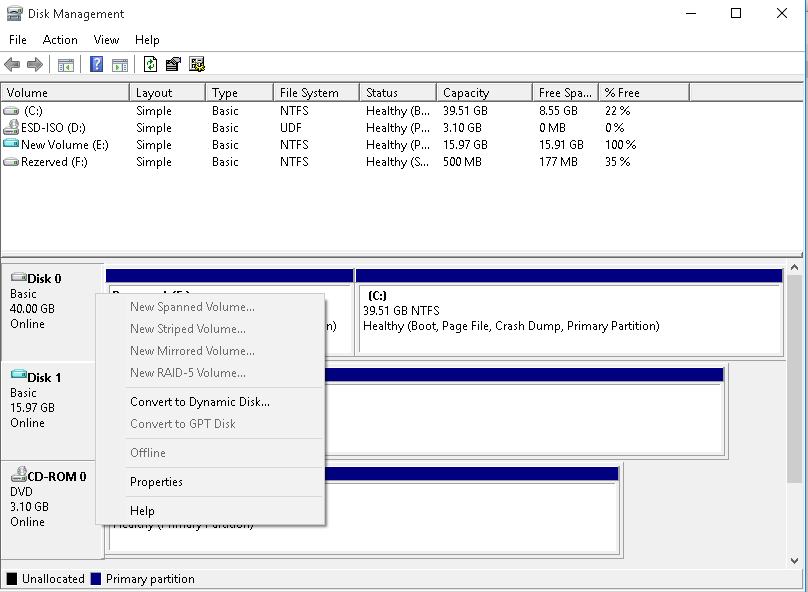
Task: Open the View menu
Action: pos(106,40)
